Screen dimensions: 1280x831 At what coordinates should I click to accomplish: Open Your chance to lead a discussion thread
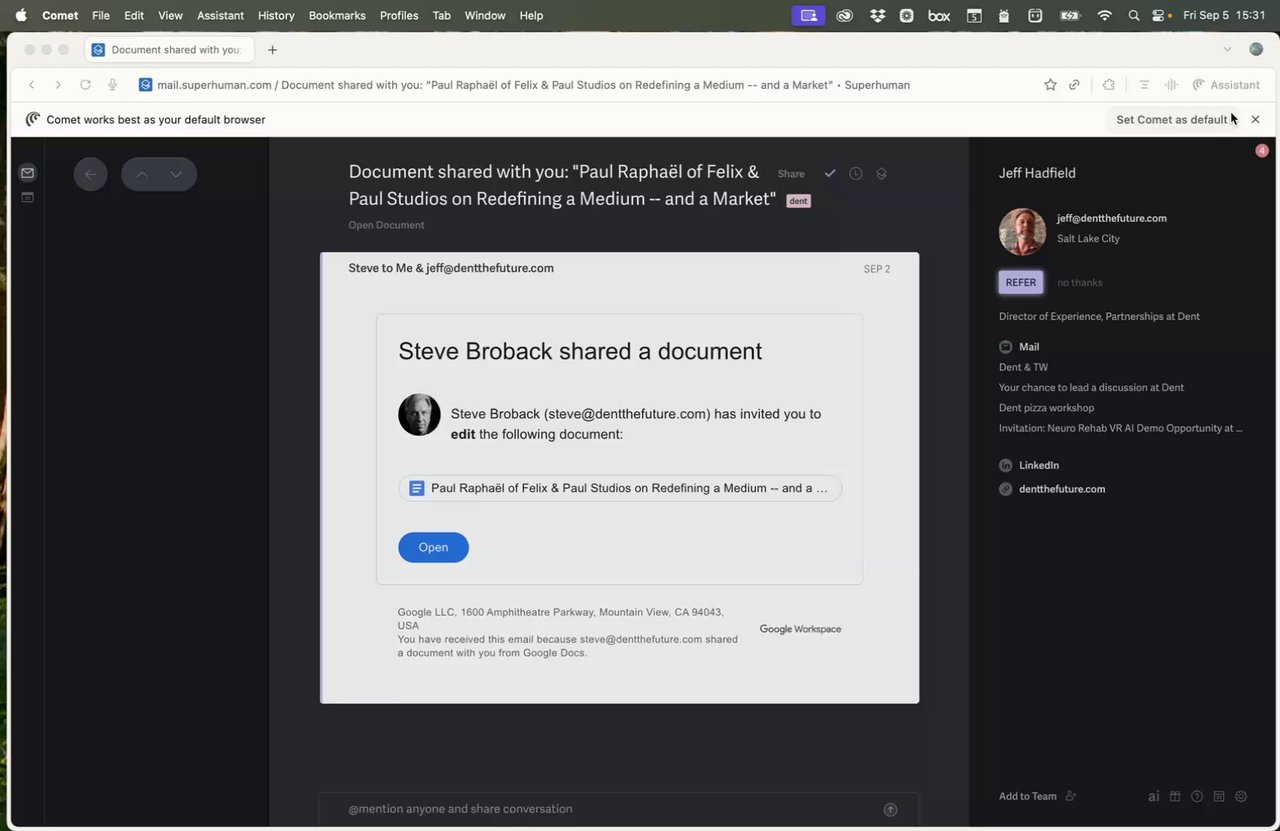(x=1091, y=387)
